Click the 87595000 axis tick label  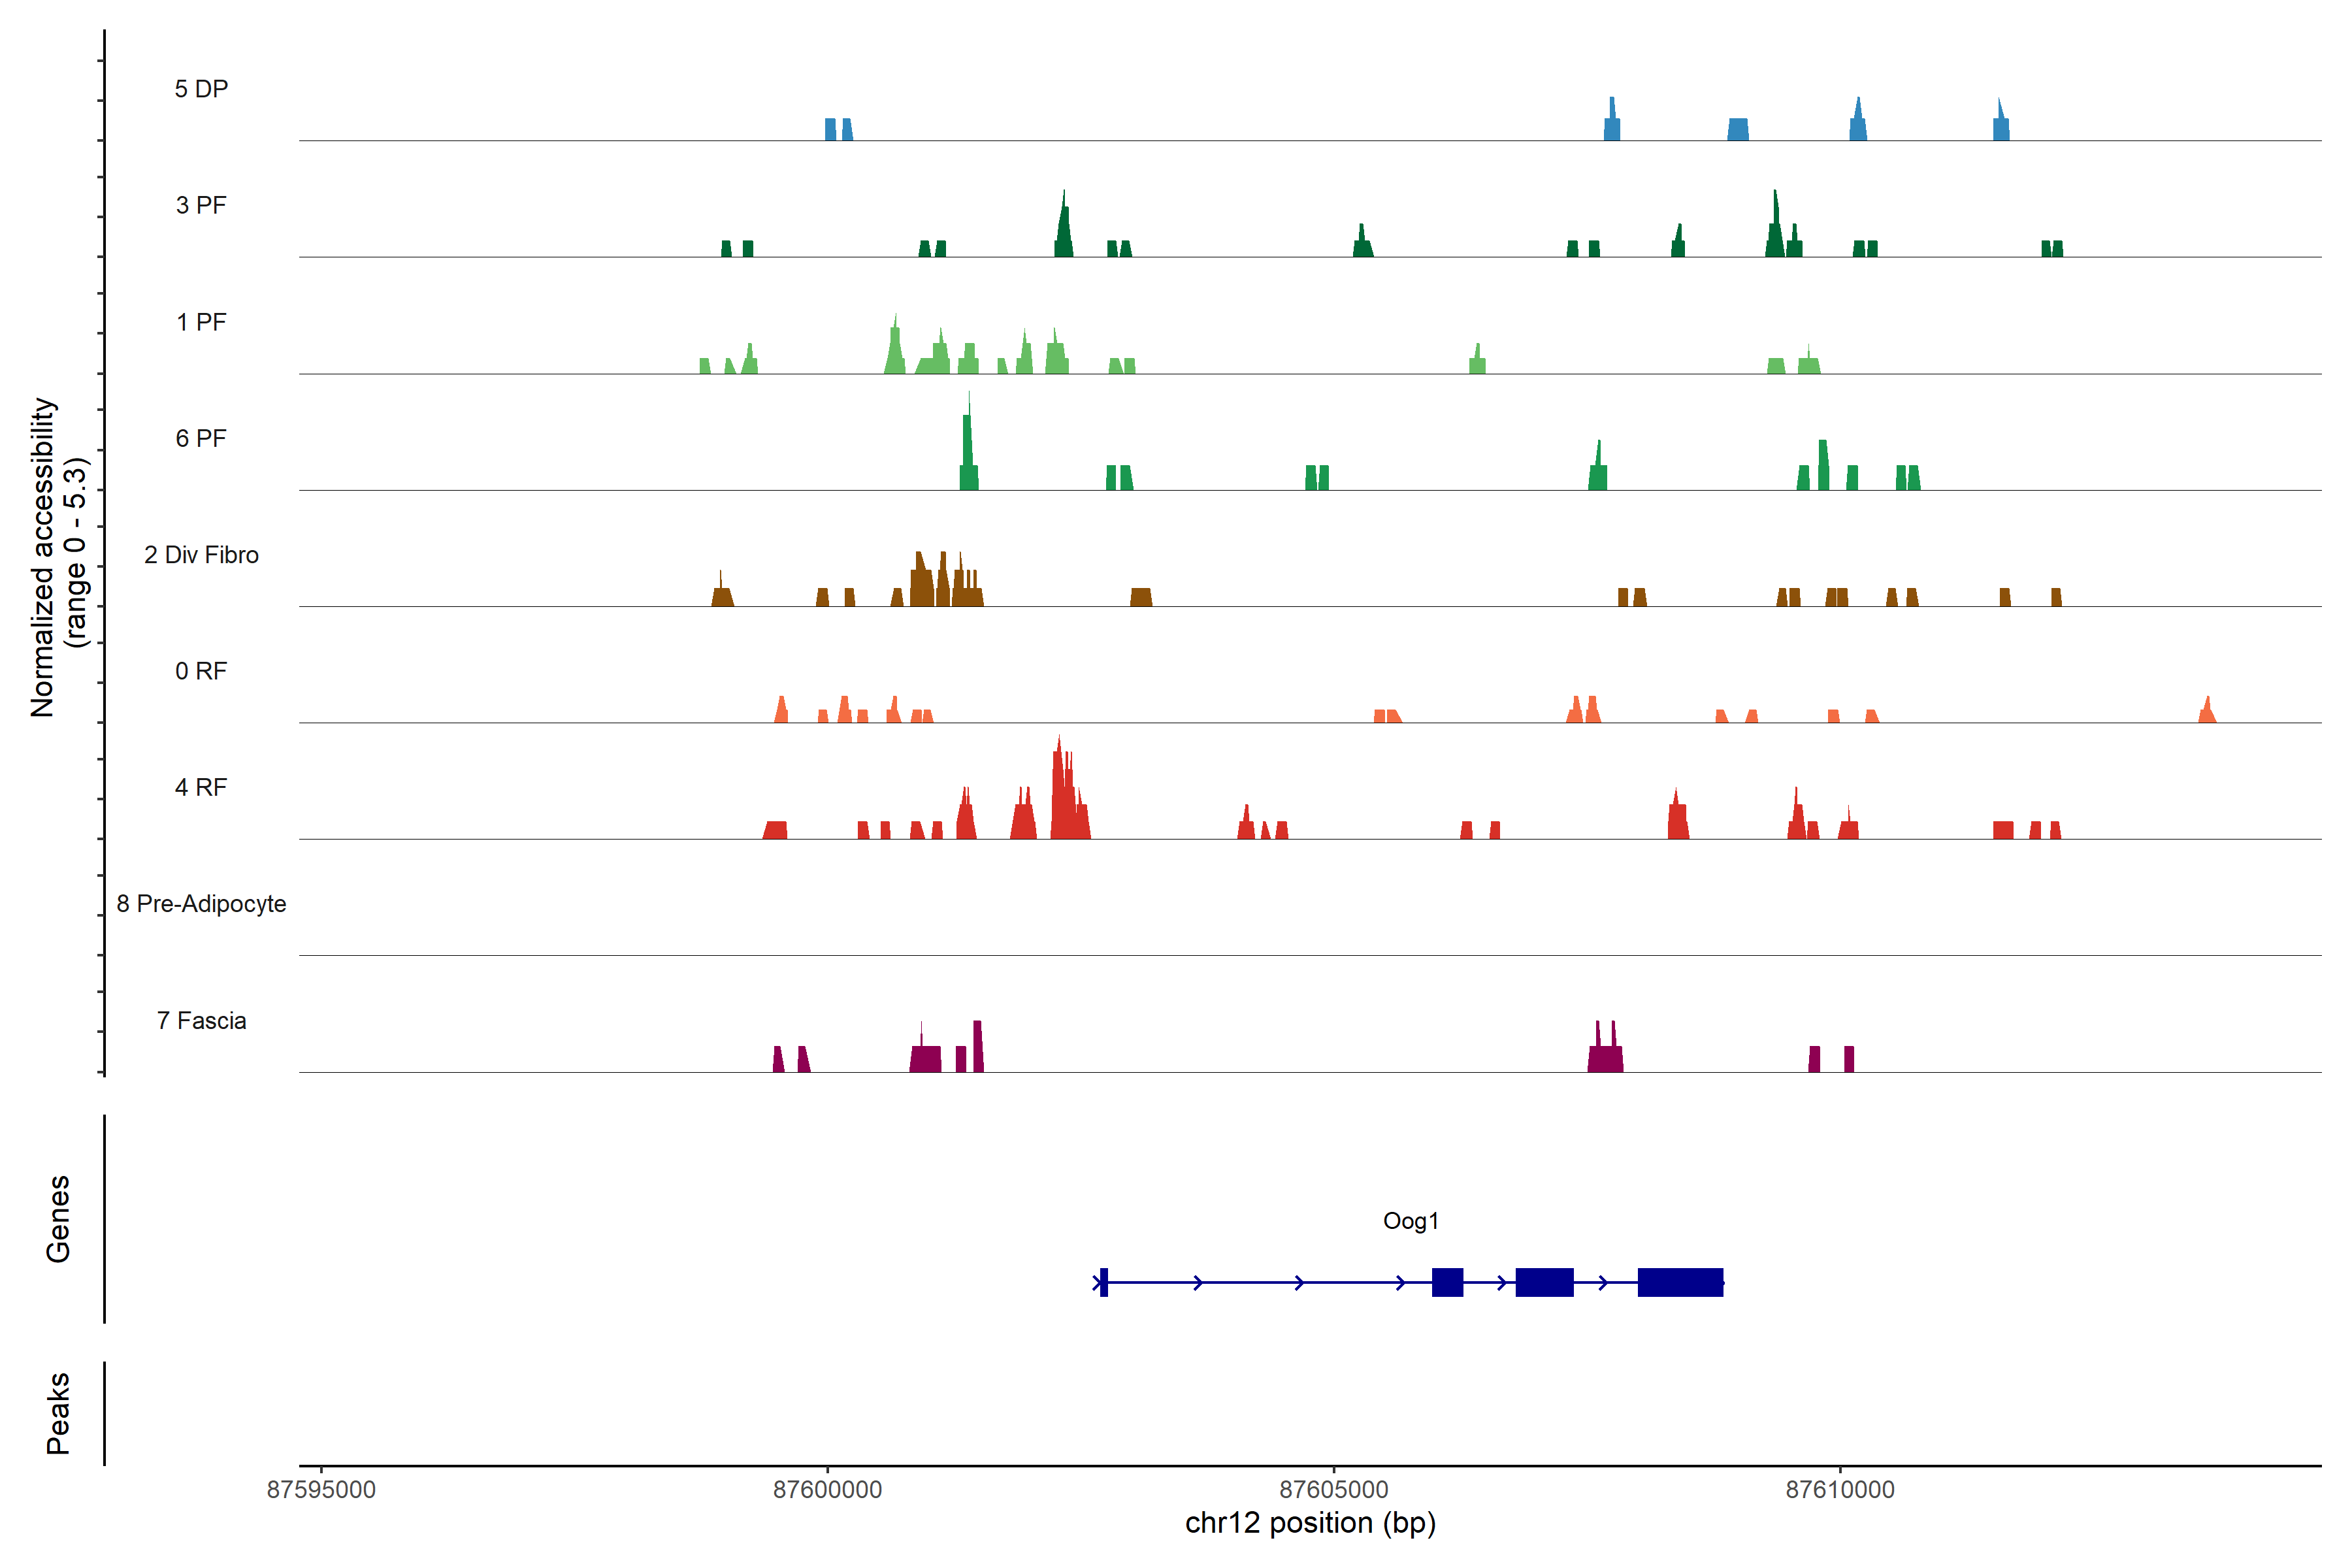point(321,1490)
